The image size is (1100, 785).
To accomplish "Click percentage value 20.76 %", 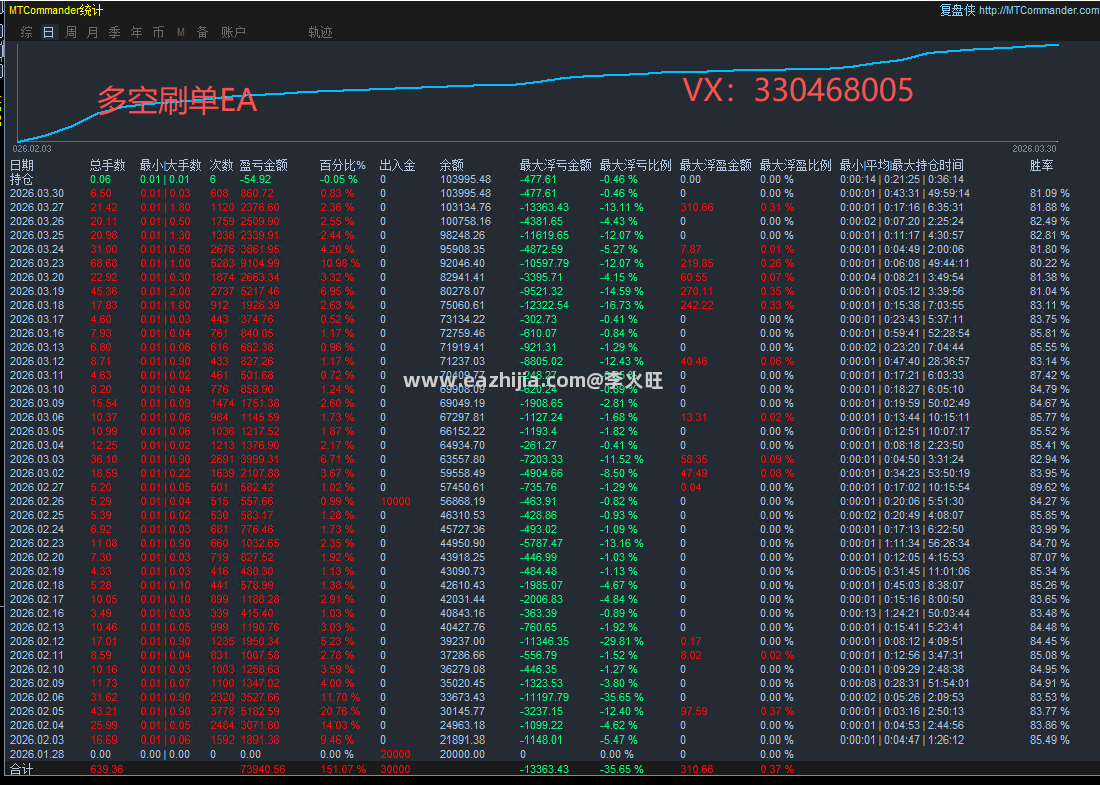I will (340, 711).
